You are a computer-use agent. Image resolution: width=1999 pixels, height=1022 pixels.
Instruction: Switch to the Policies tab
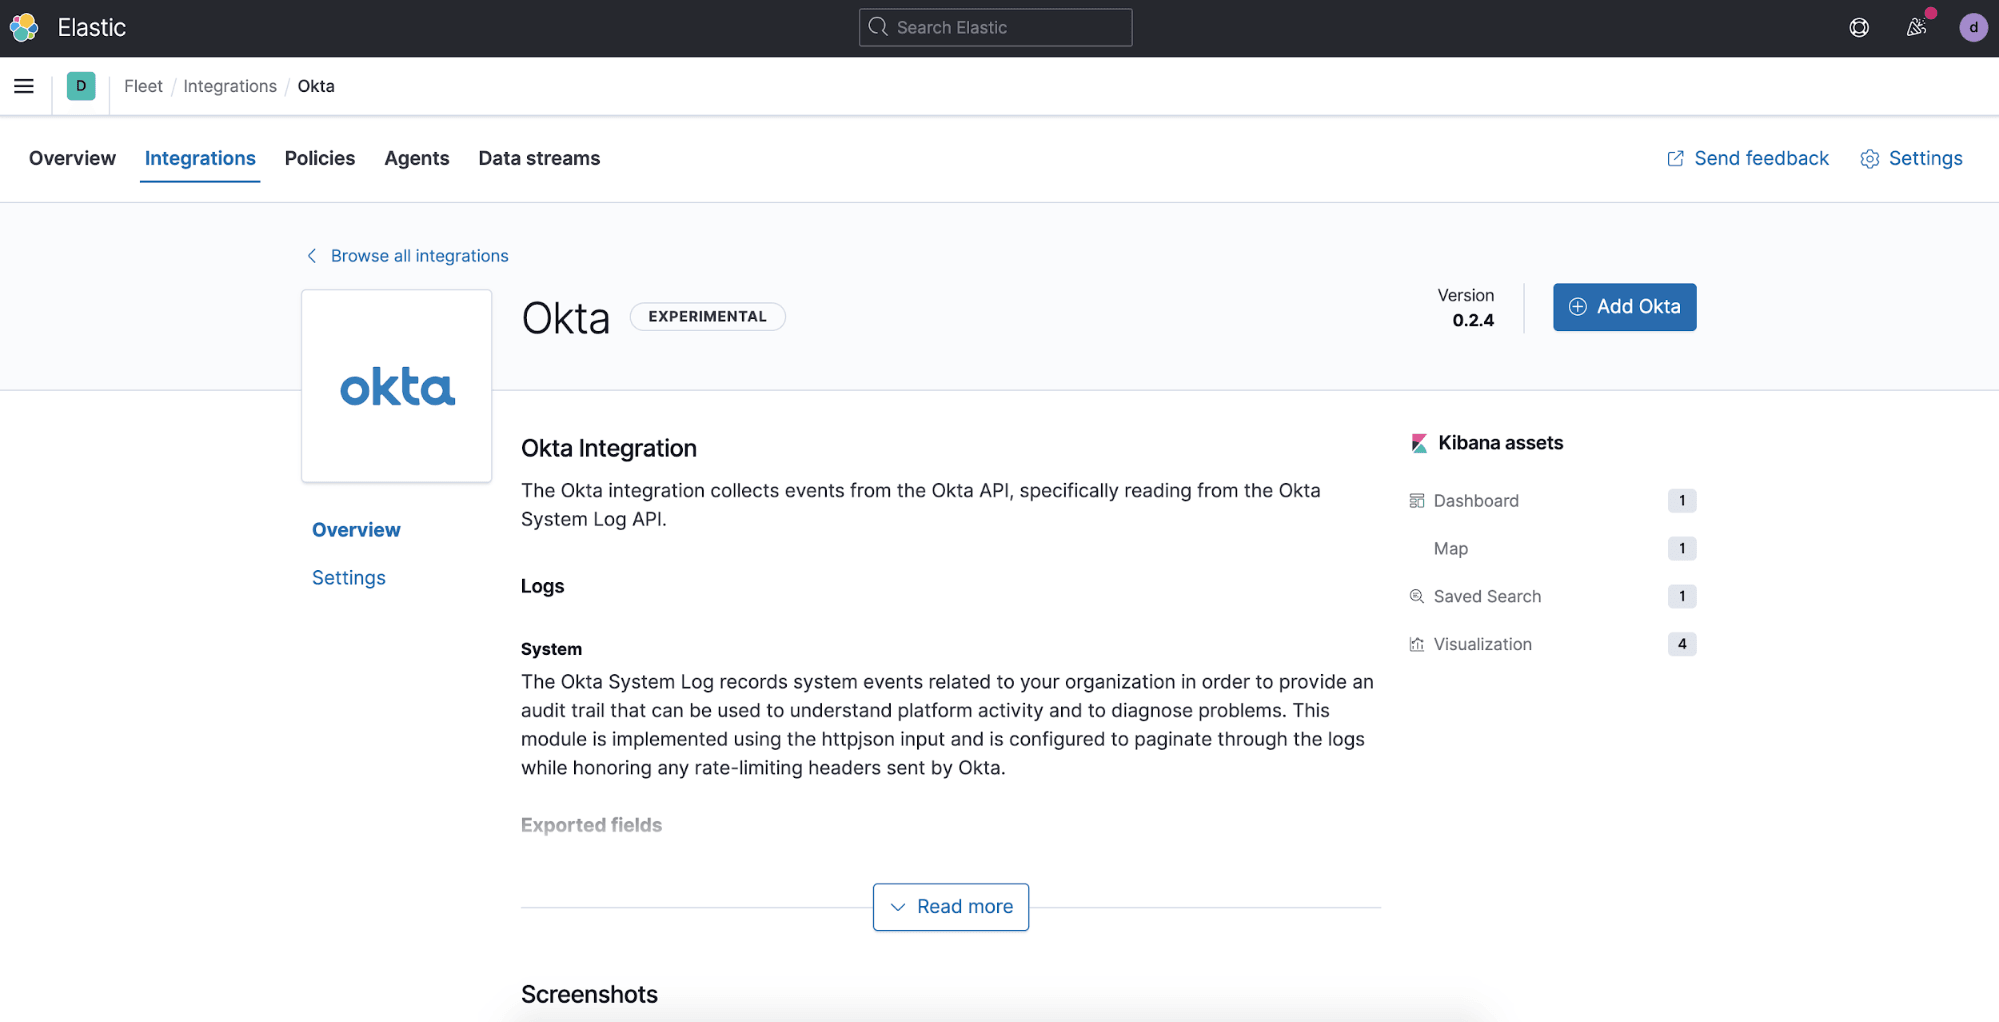(319, 158)
